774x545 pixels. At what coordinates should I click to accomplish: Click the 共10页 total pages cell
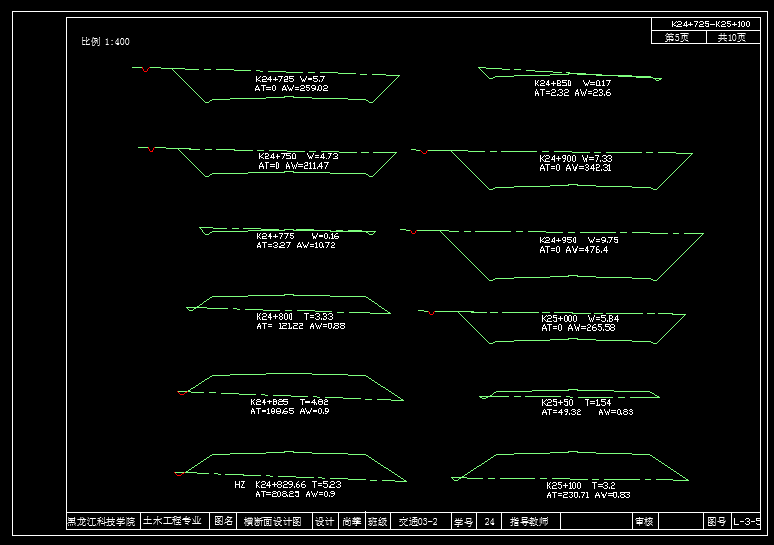731,37
